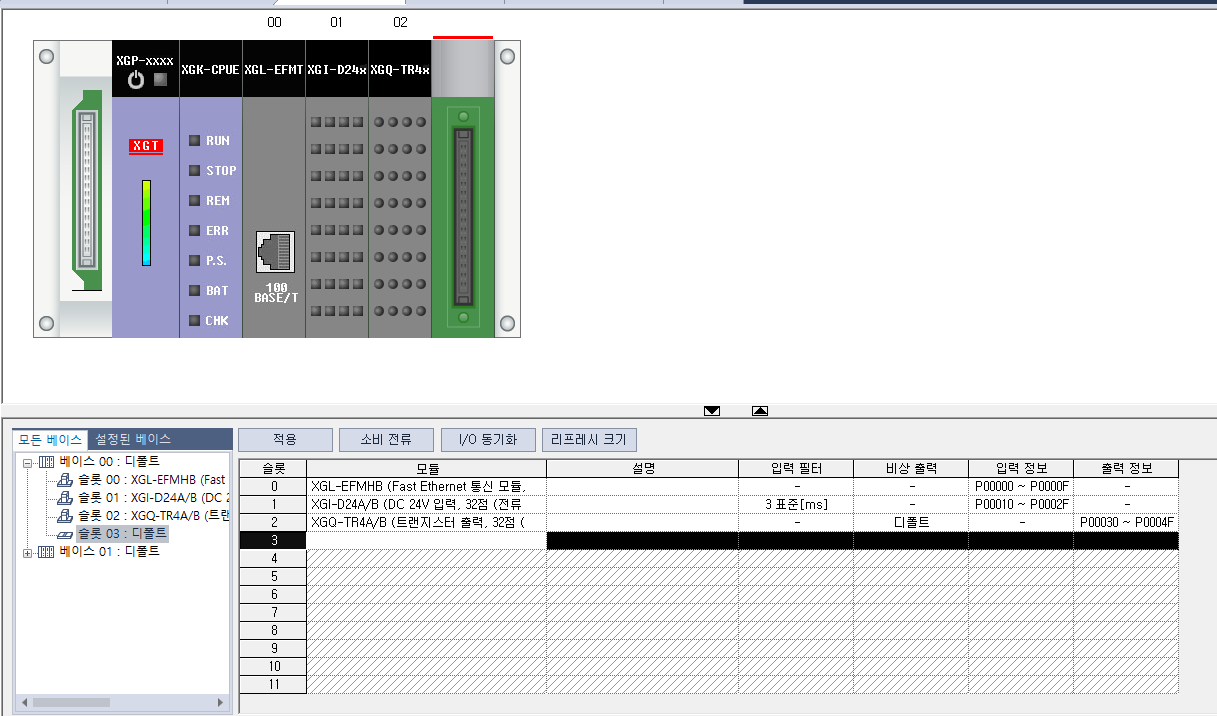Select 베이스 00 : 디폴트 in tree

point(109,462)
